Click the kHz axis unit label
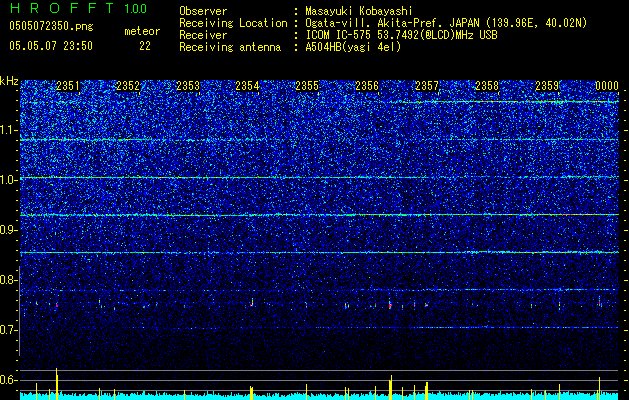Screen dimensions: 629x400 tap(9, 81)
